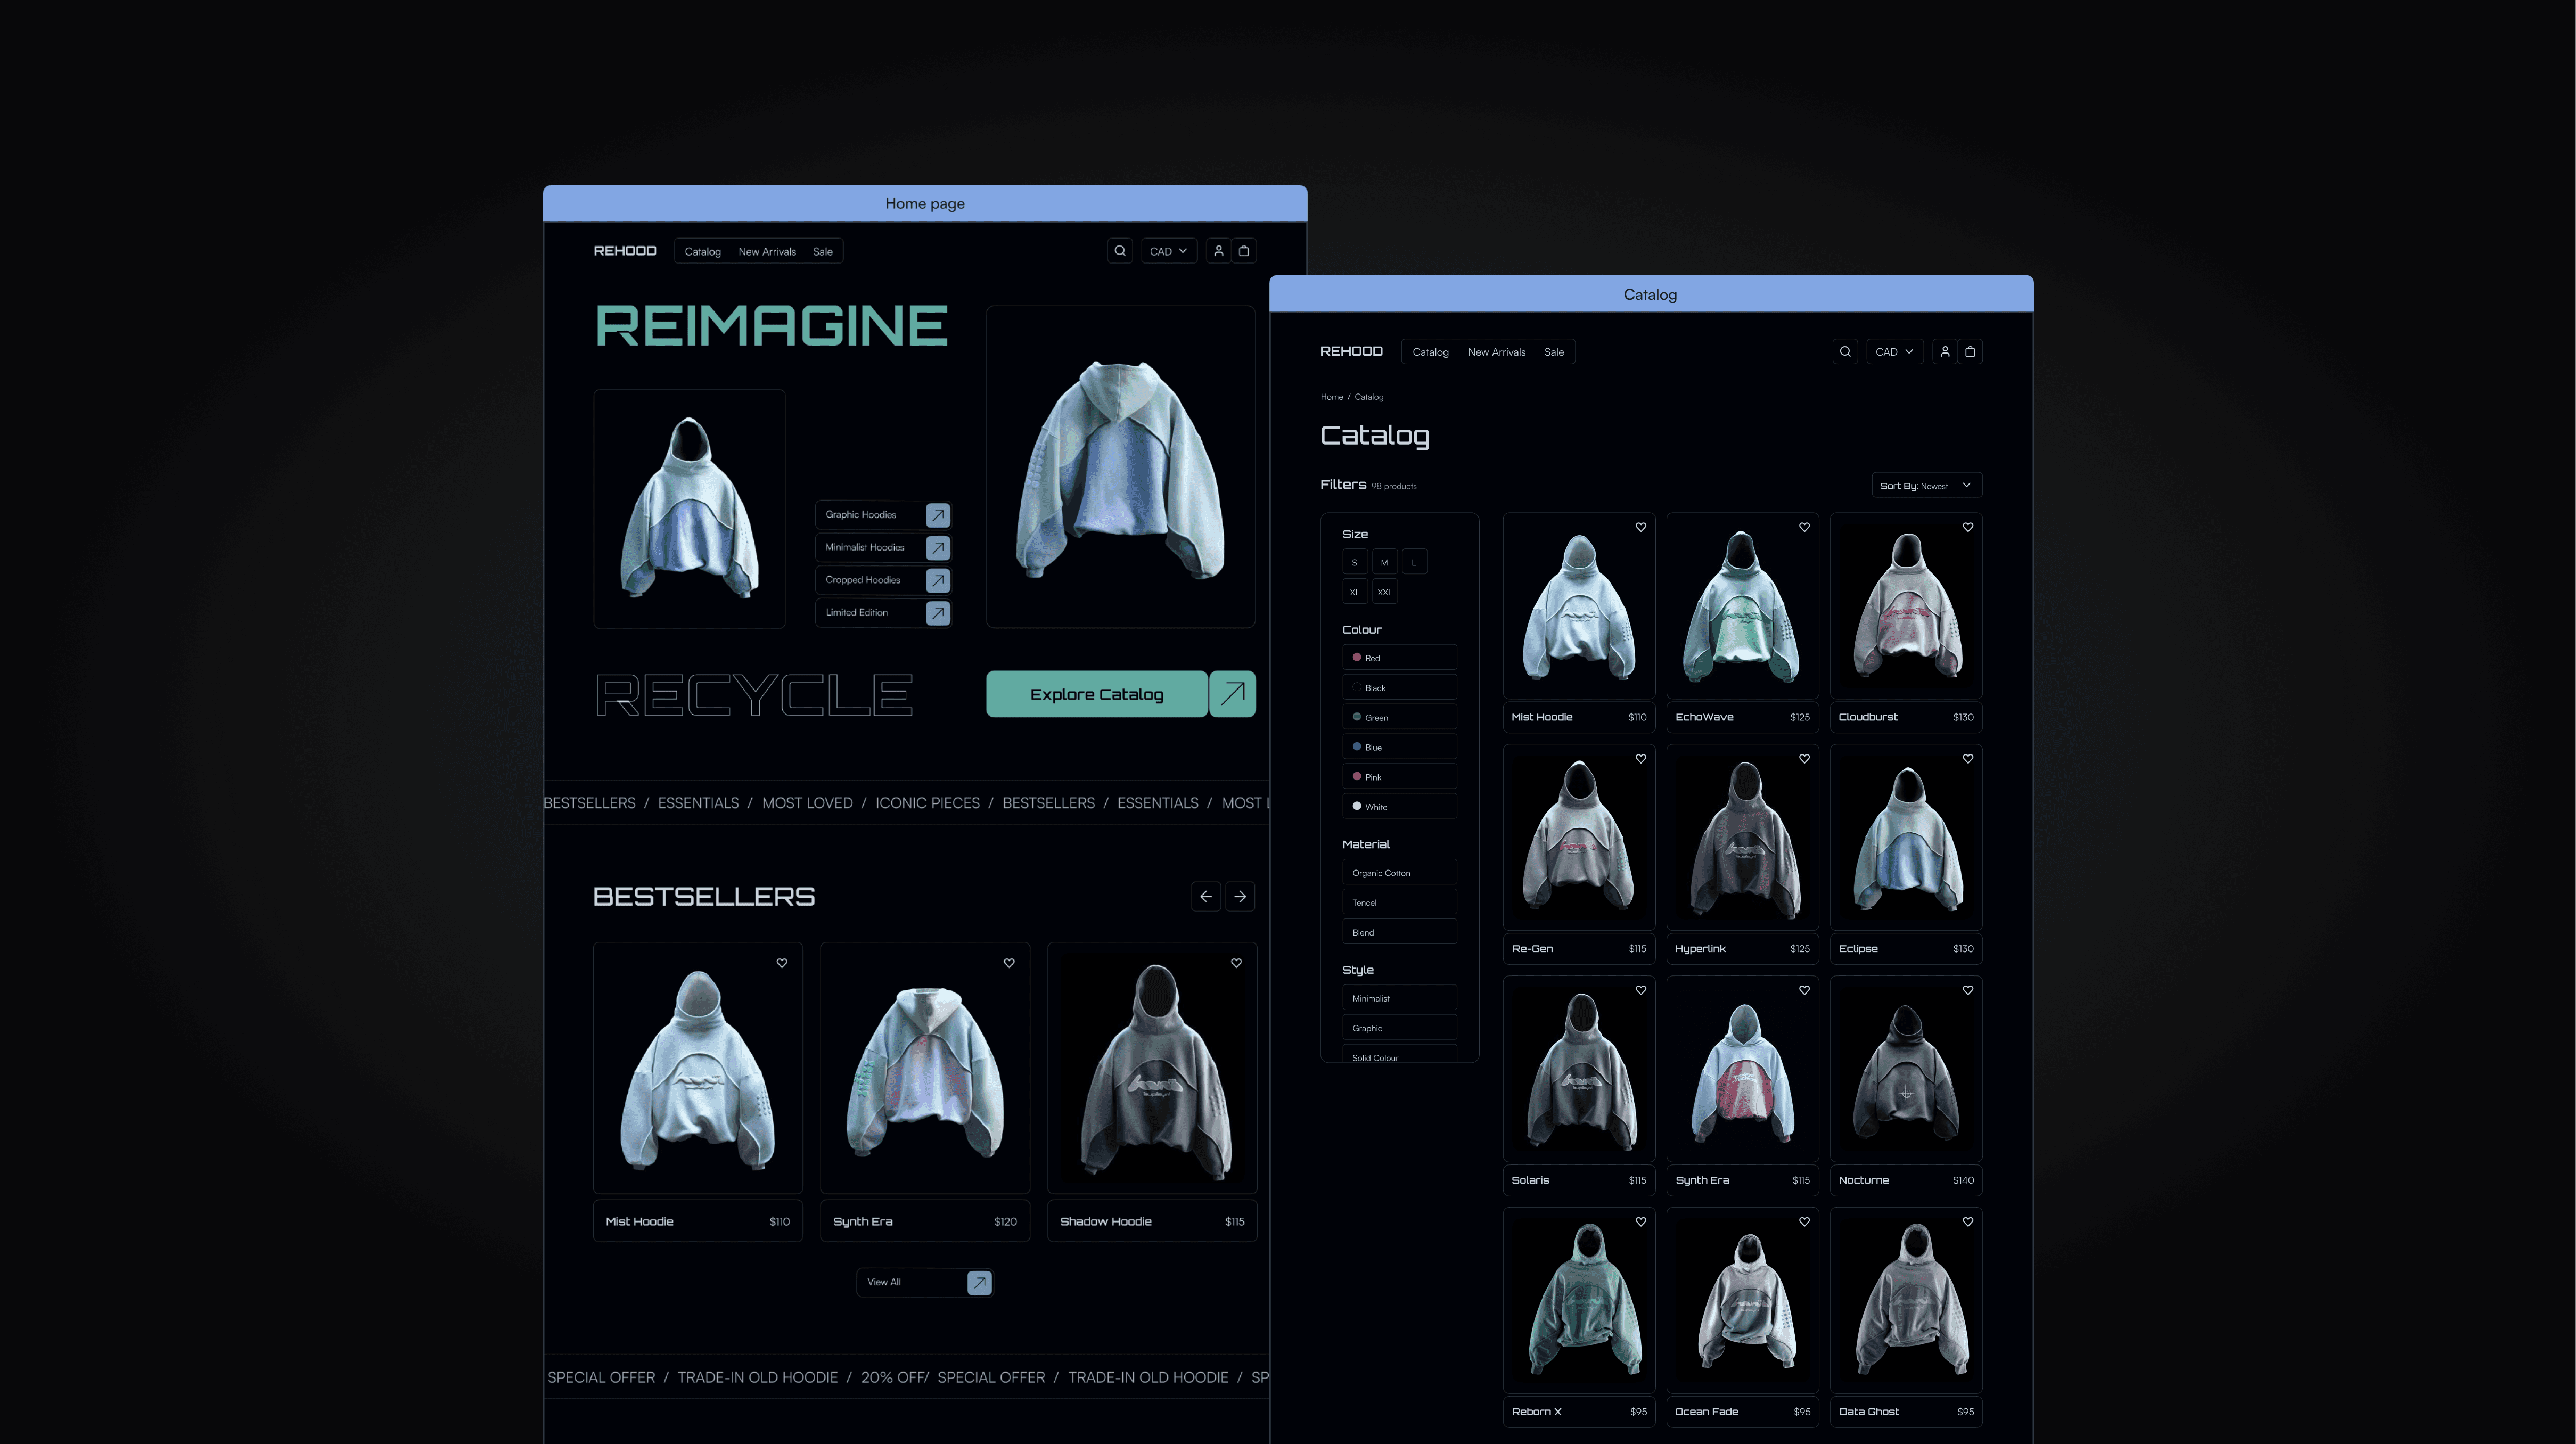Click arrow icon beside Graphic Hoodies

[x=937, y=515]
